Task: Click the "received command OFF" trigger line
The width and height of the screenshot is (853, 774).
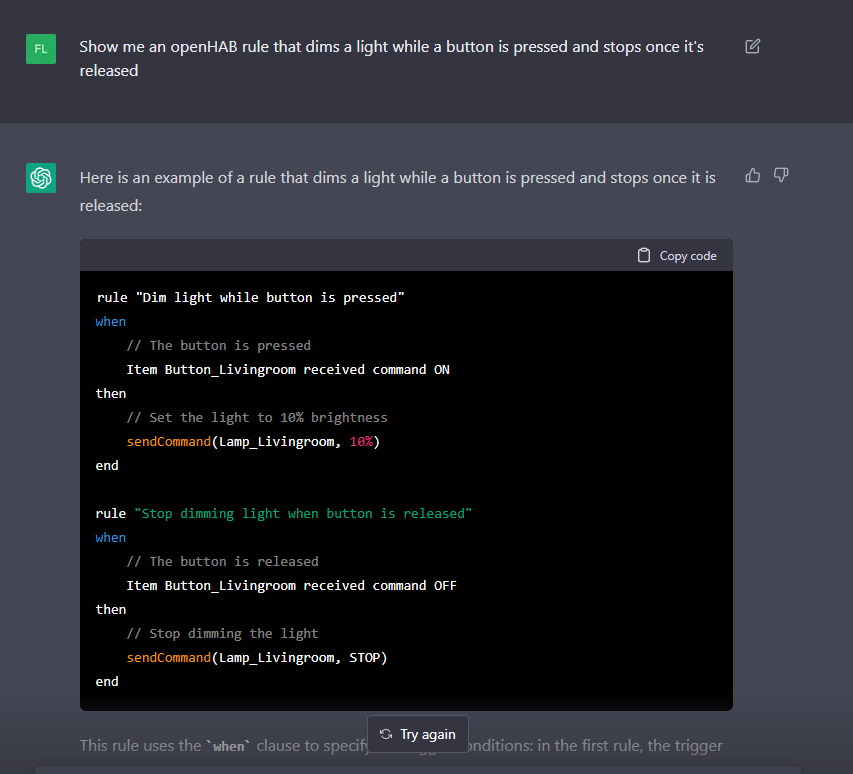Action: point(291,585)
